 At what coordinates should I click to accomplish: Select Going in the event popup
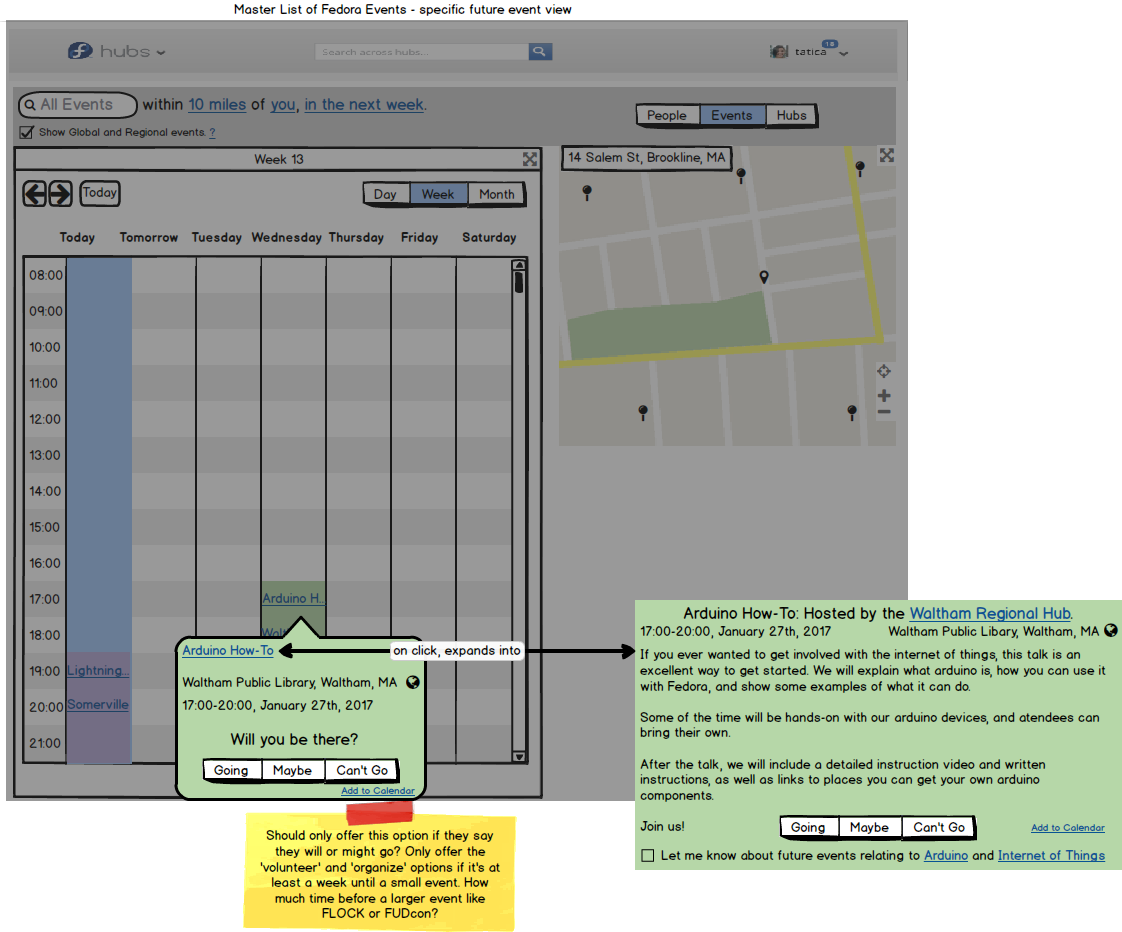[x=231, y=770]
